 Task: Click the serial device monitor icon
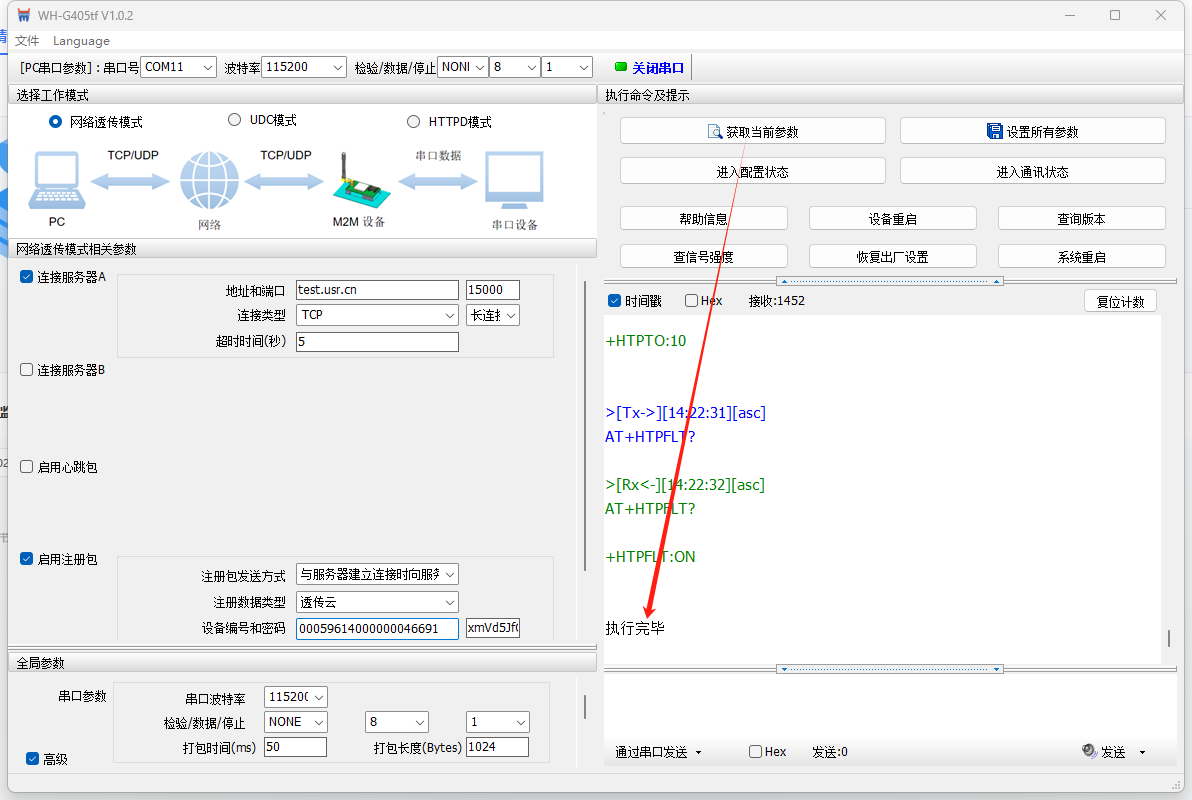pos(514,182)
